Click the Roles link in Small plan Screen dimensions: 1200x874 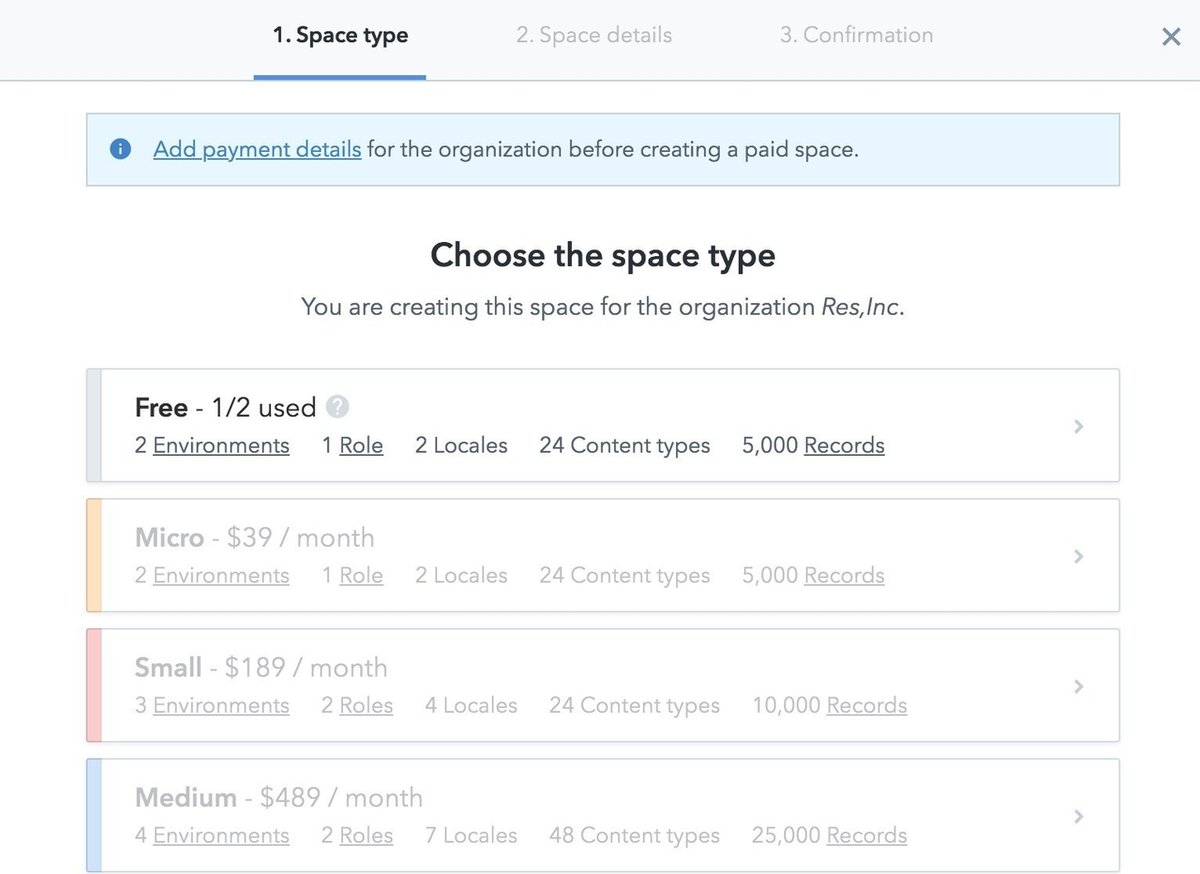coord(366,706)
